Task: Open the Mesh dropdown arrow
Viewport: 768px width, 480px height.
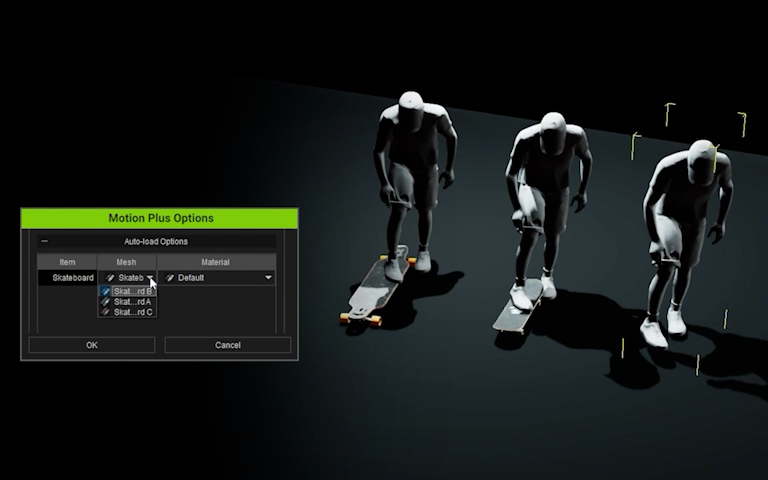Action: [x=150, y=278]
